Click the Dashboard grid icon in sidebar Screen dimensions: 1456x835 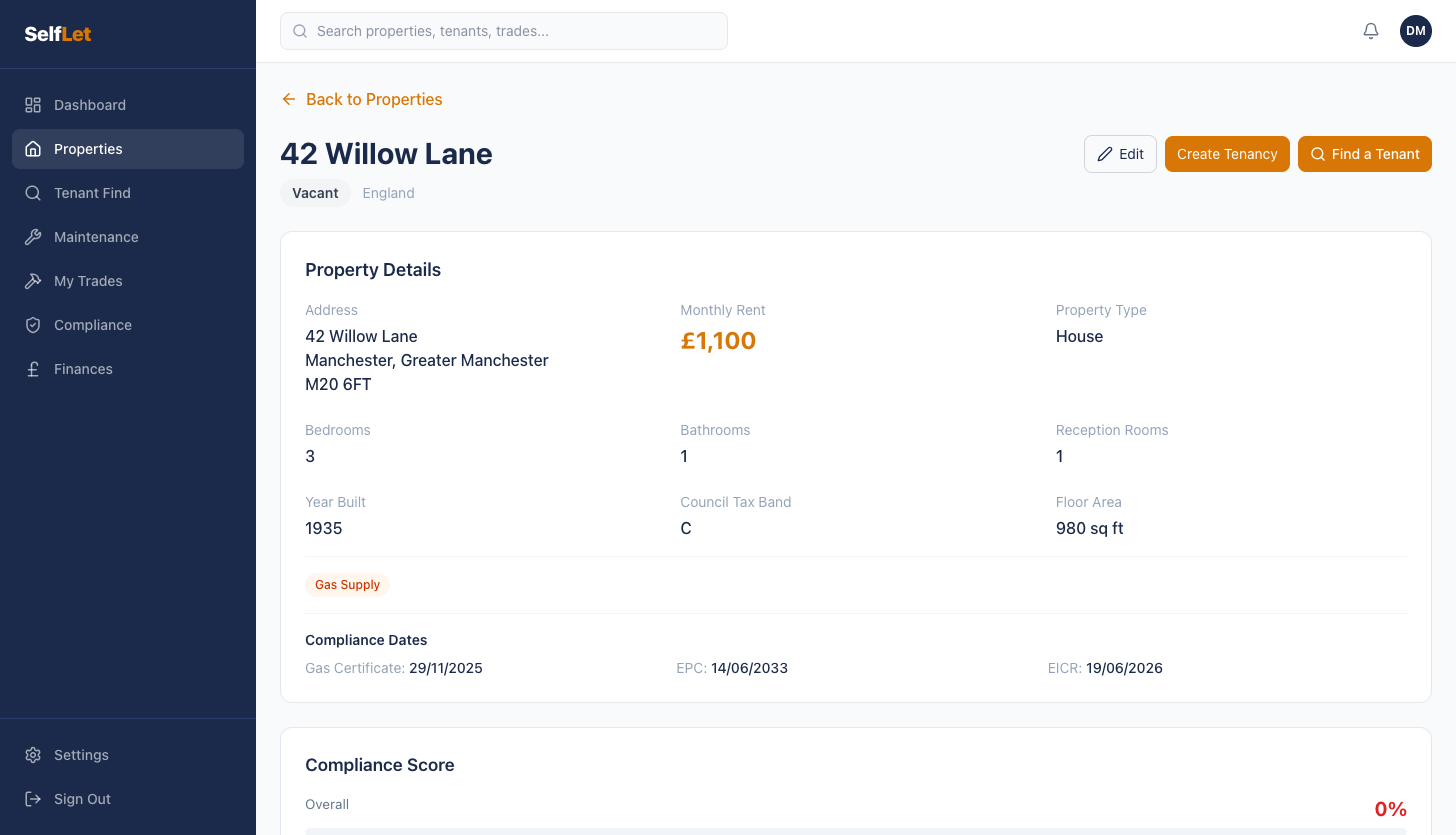(x=33, y=105)
